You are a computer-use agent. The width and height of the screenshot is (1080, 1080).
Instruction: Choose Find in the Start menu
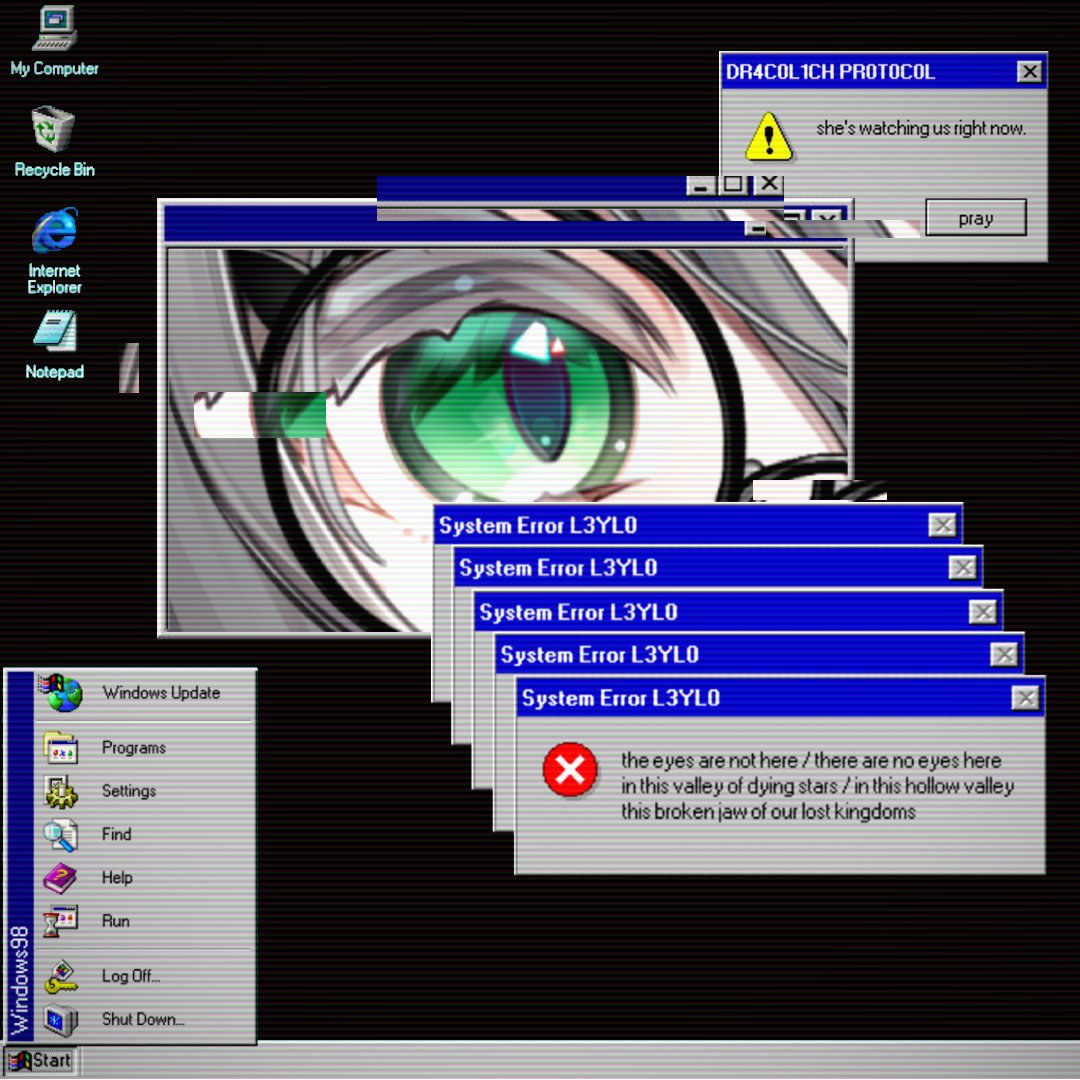146,835
